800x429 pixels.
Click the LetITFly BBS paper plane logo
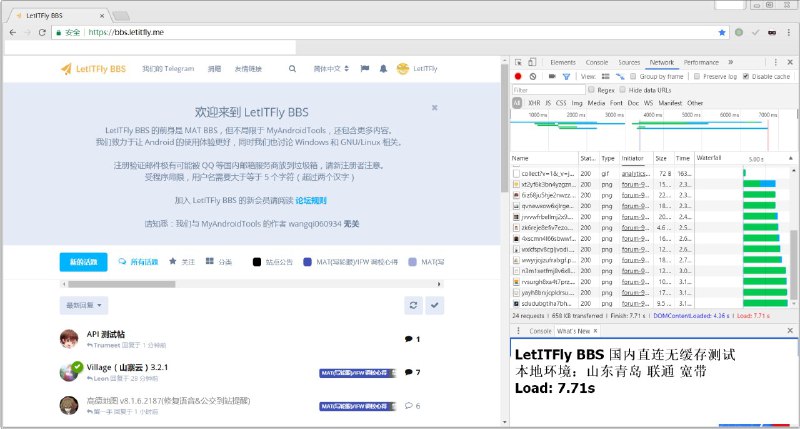point(66,69)
